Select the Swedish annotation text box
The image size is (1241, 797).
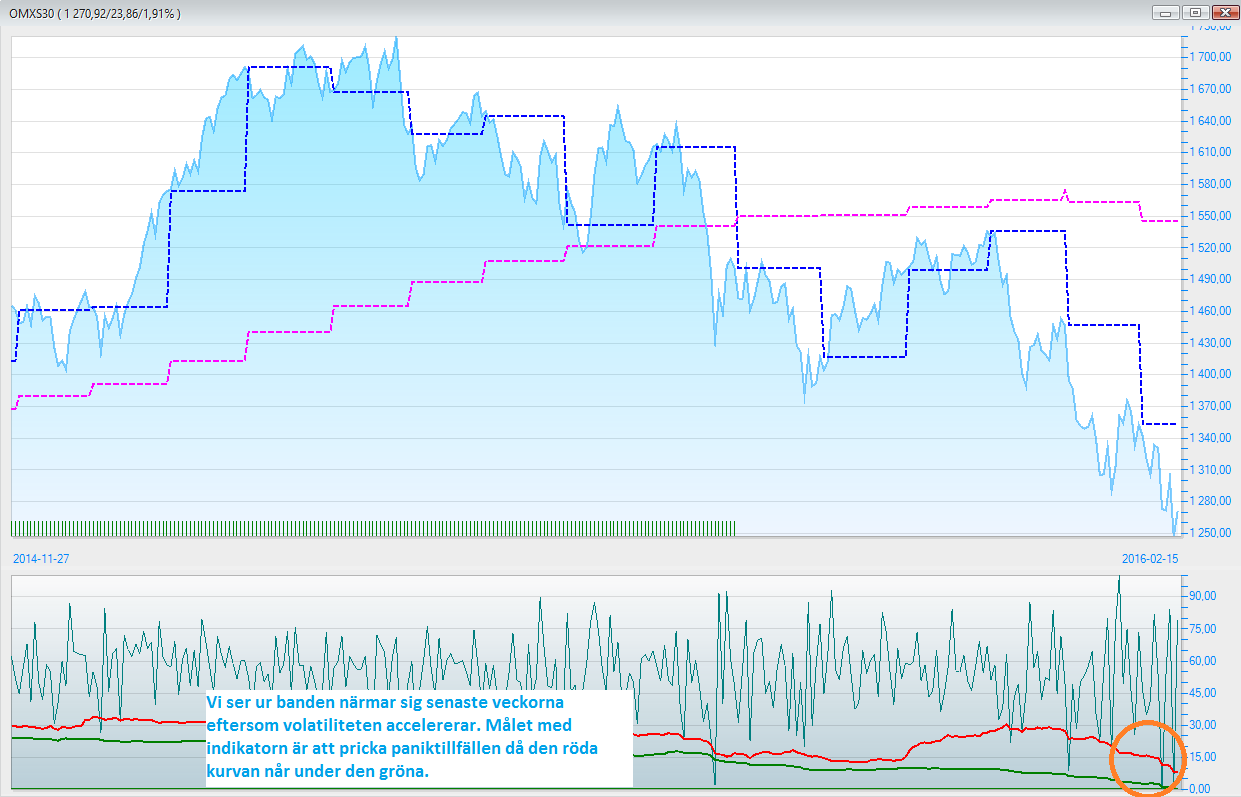tap(418, 738)
